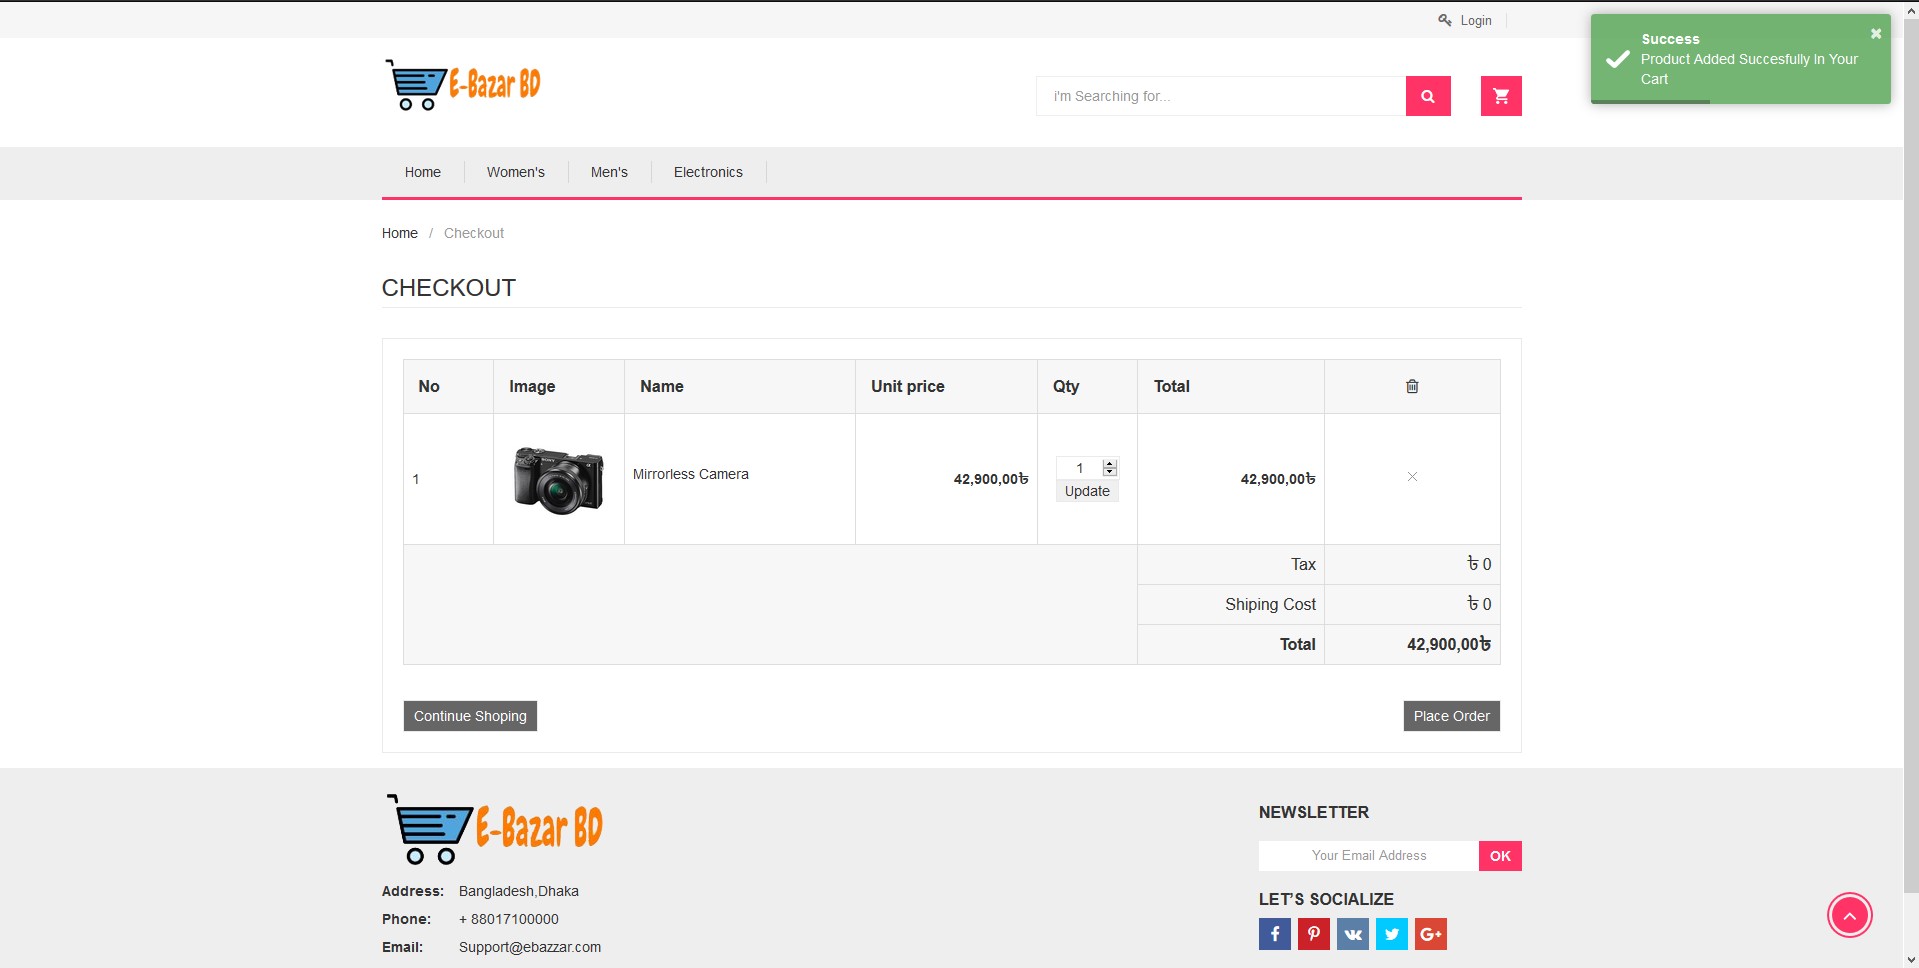Remove Mirrorless Camera using the X icon
This screenshot has height=968, width=1919.
coord(1412,477)
